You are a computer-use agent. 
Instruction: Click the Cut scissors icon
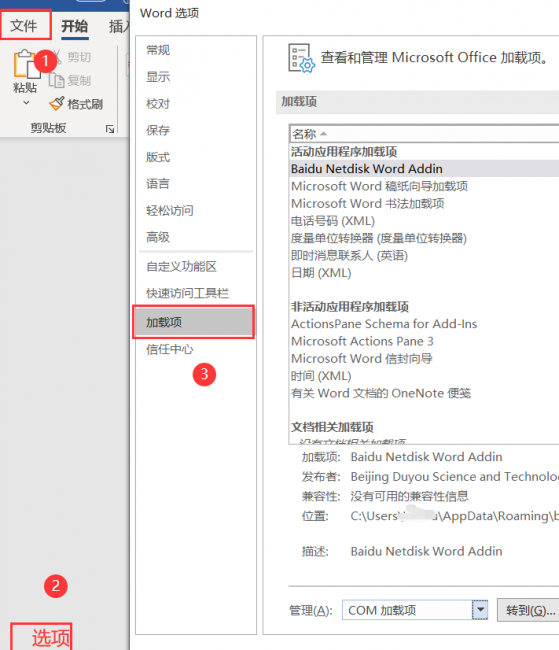pyautogui.click(x=58, y=56)
